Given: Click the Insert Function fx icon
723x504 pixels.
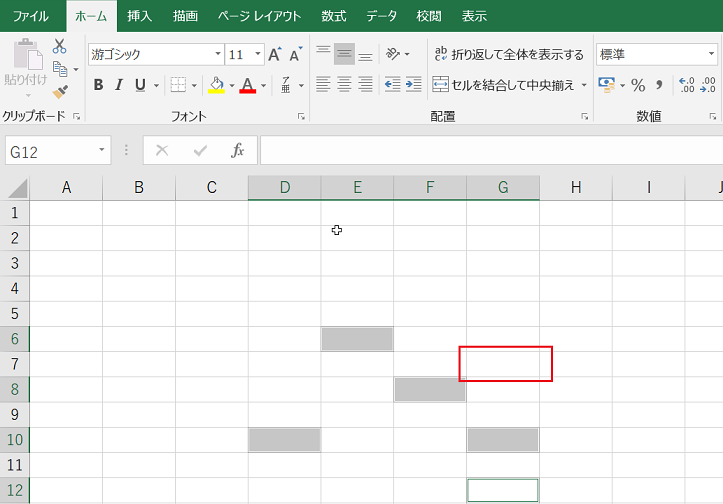Looking at the screenshot, I should [x=238, y=150].
